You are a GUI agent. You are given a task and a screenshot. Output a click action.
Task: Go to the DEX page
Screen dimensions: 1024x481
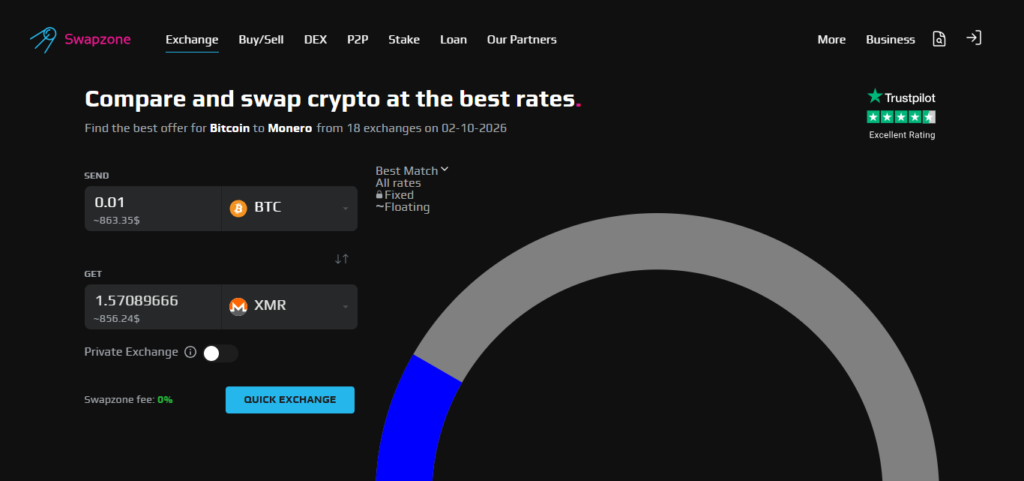315,40
